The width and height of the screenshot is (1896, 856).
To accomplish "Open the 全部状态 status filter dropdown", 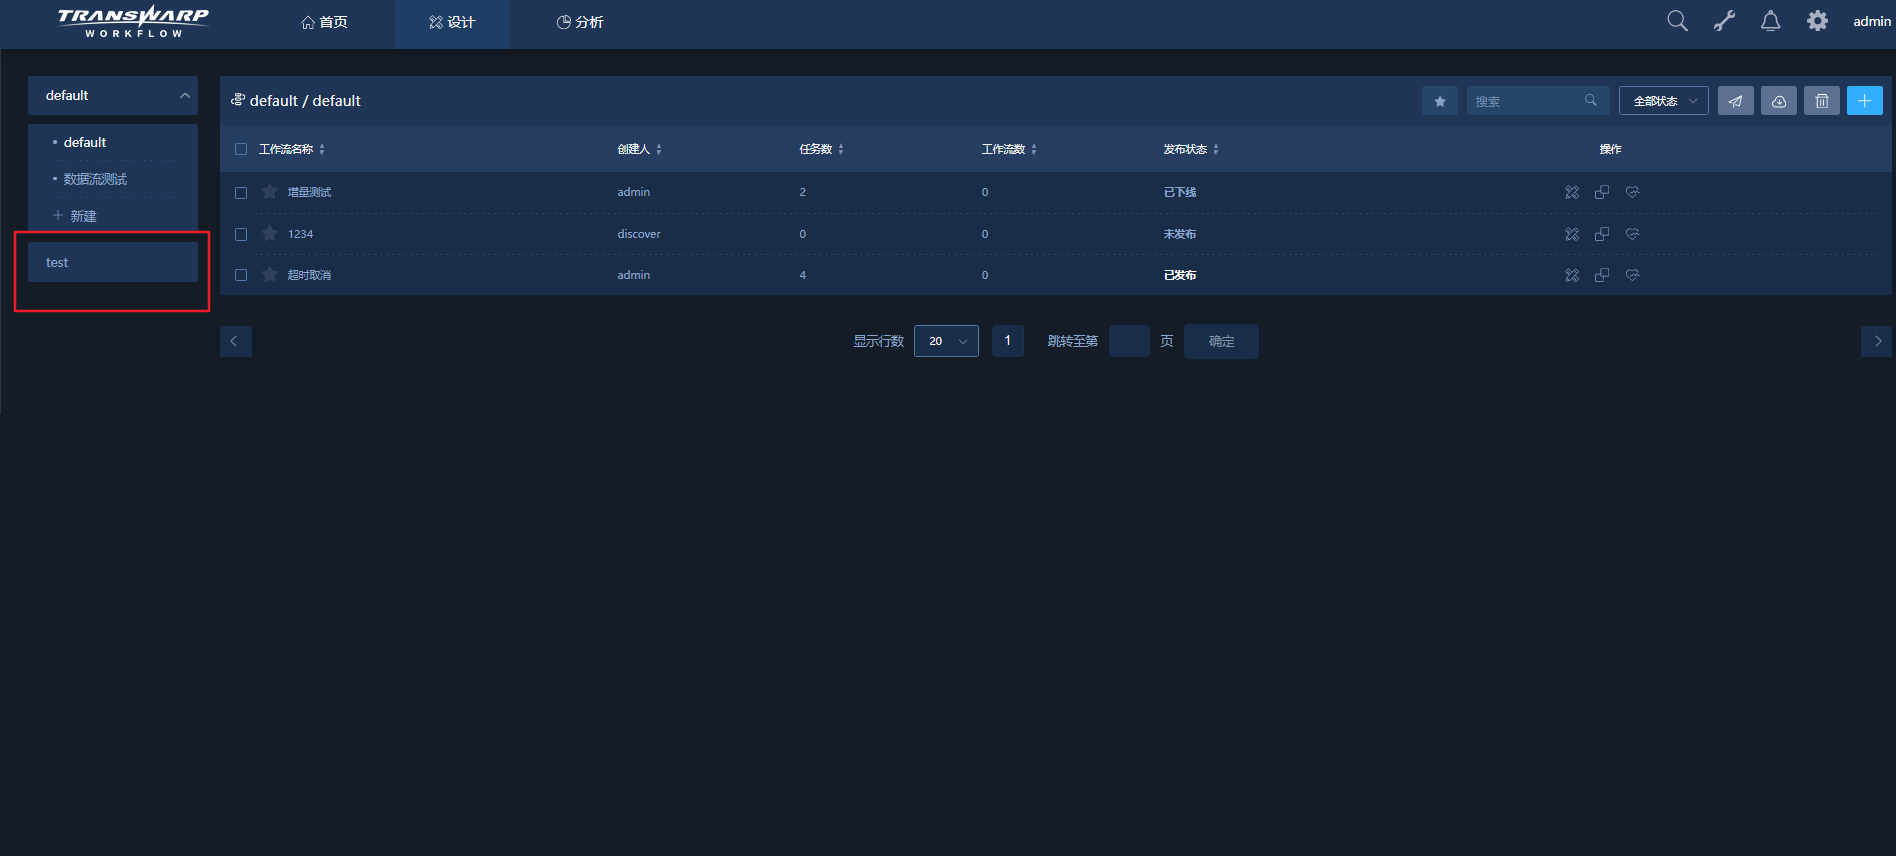I will click(x=1663, y=101).
